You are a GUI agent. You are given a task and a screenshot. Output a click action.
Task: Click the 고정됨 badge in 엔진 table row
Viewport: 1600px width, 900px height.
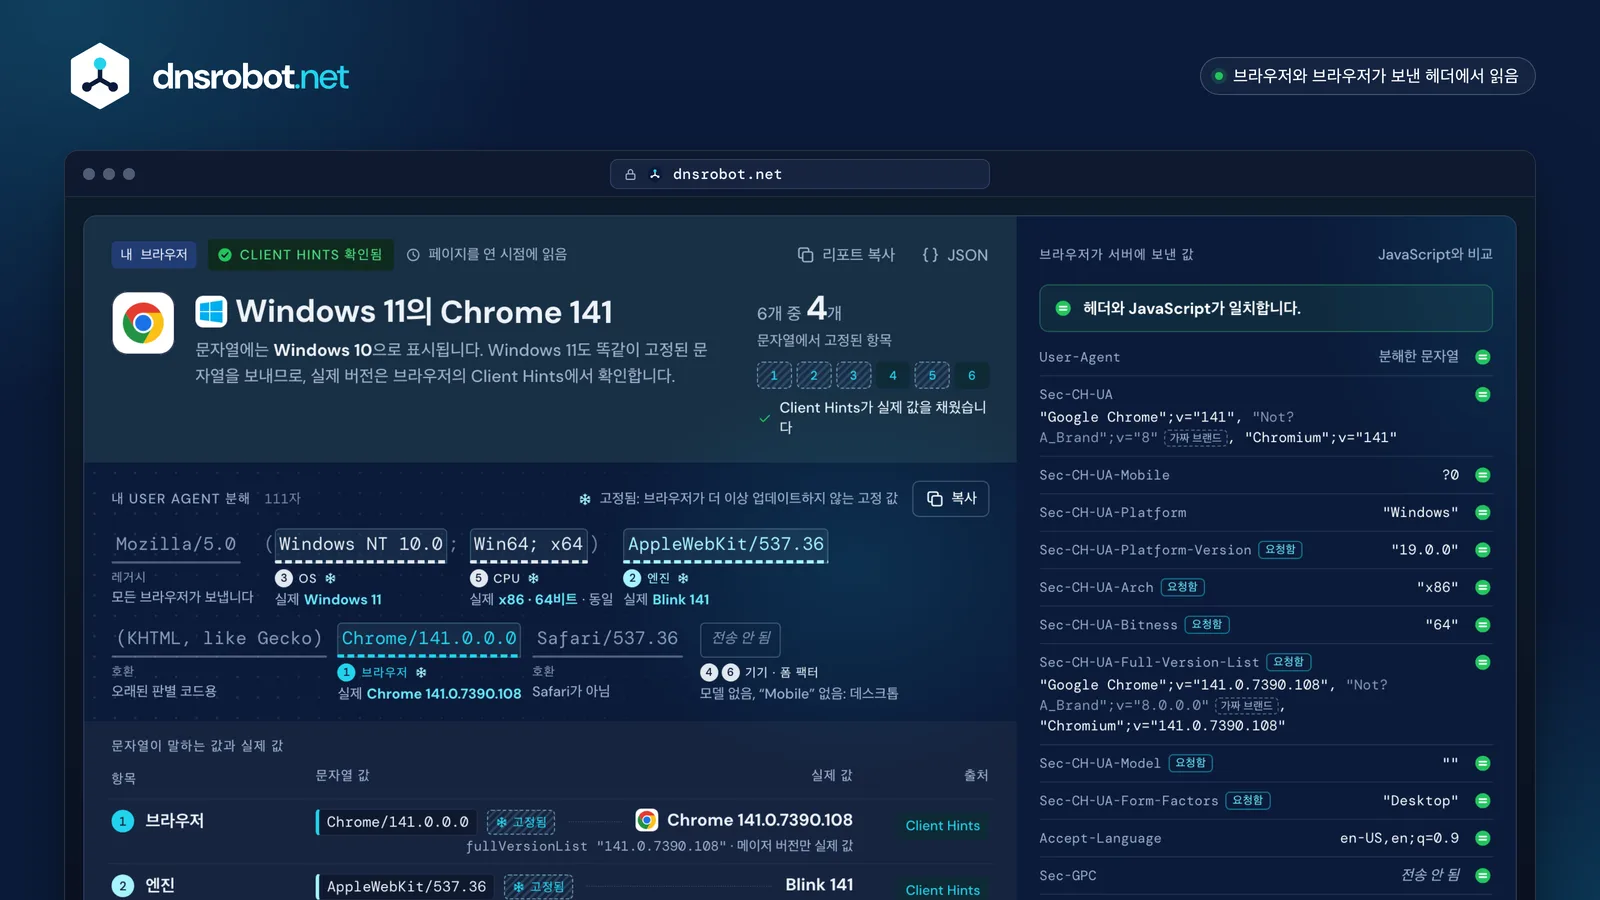coord(538,886)
